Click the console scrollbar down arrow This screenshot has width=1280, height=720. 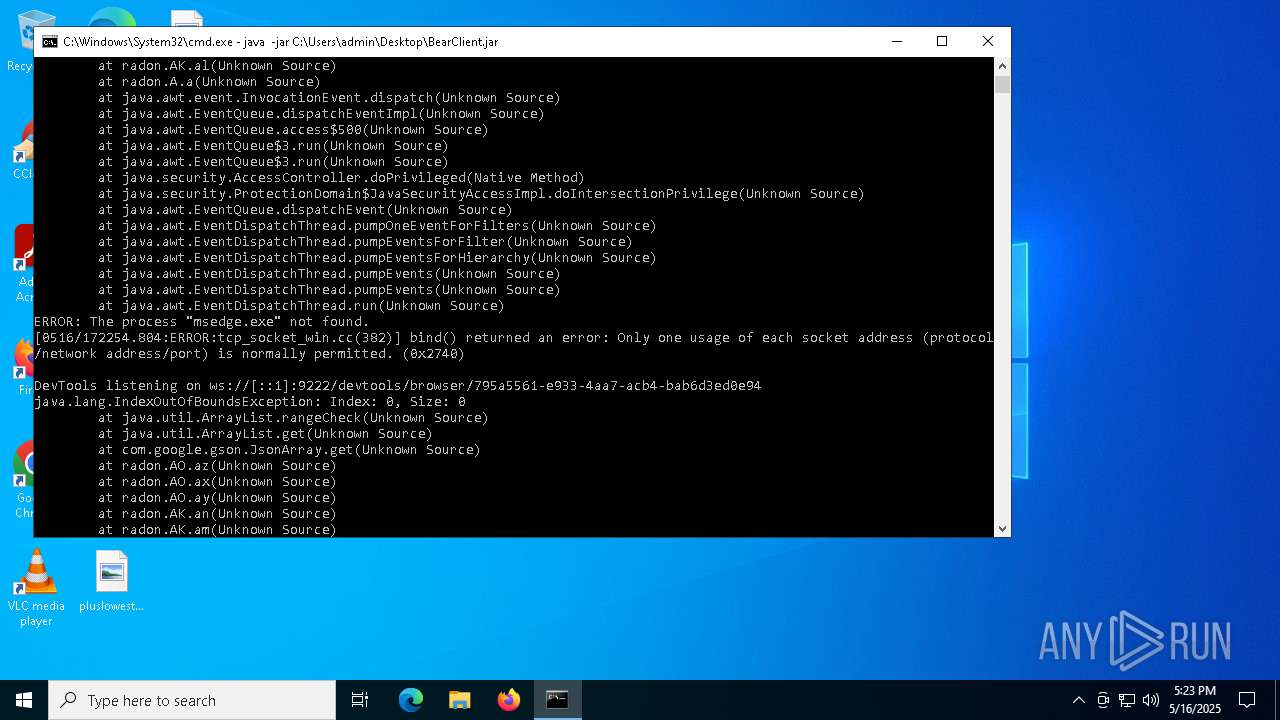[x=1002, y=529]
